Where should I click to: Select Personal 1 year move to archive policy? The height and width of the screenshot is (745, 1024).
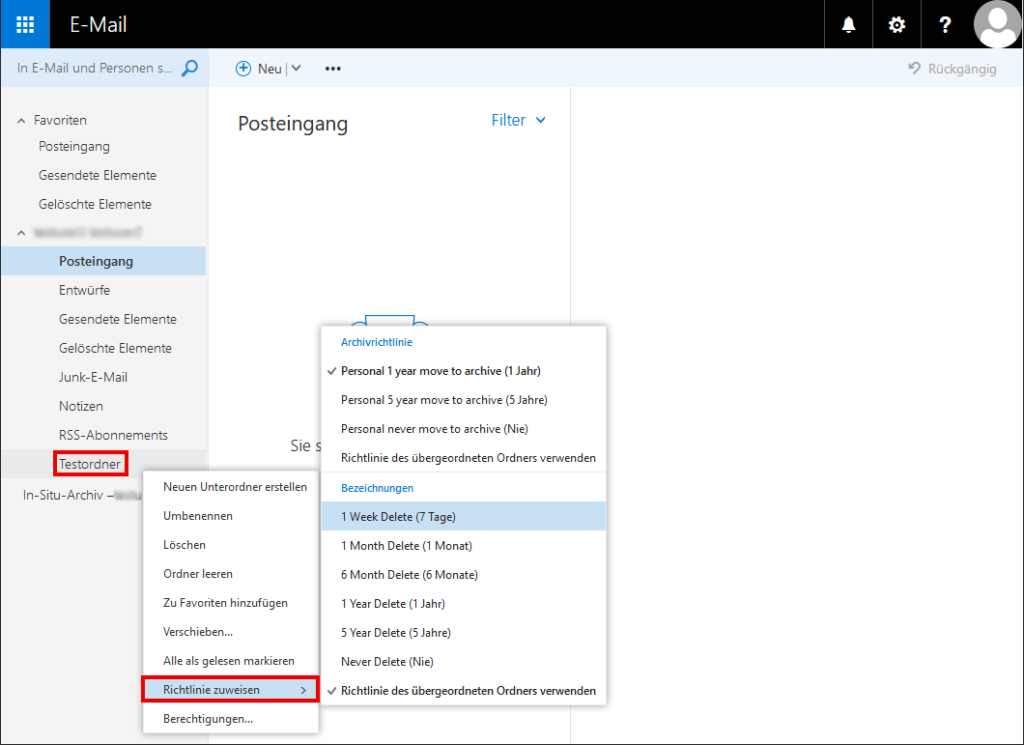pyautogui.click(x=440, y=371)
